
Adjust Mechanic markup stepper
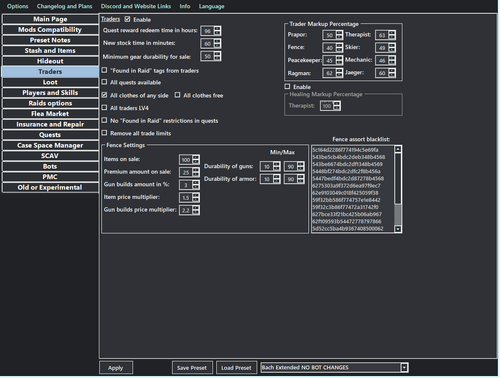click(392, 60)
